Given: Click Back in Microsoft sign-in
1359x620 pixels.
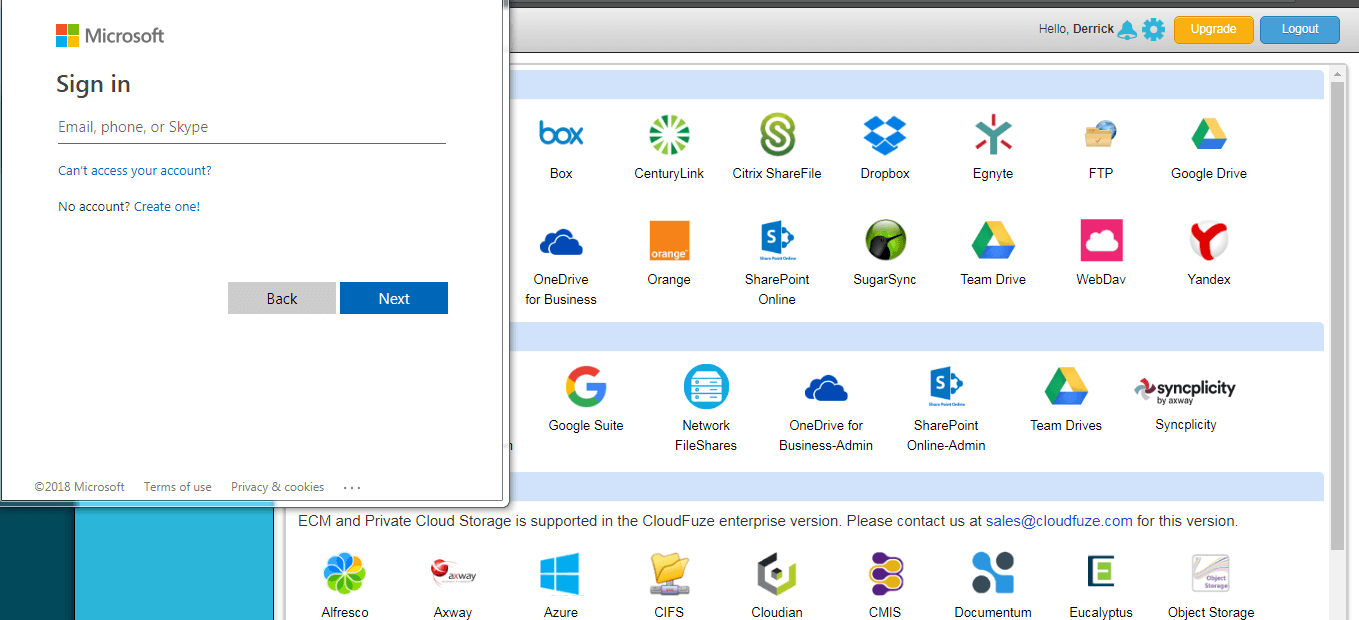Looking at the screenshot, I should 282,298.
